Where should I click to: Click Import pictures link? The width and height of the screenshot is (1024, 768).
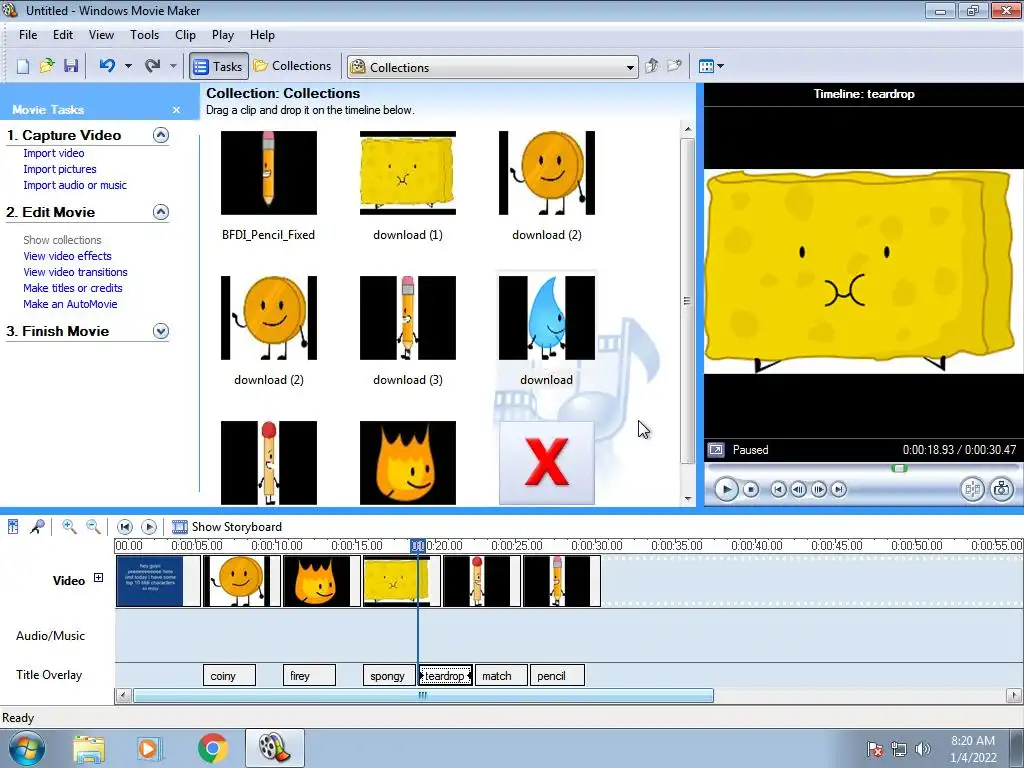click(x=59, y=169)
